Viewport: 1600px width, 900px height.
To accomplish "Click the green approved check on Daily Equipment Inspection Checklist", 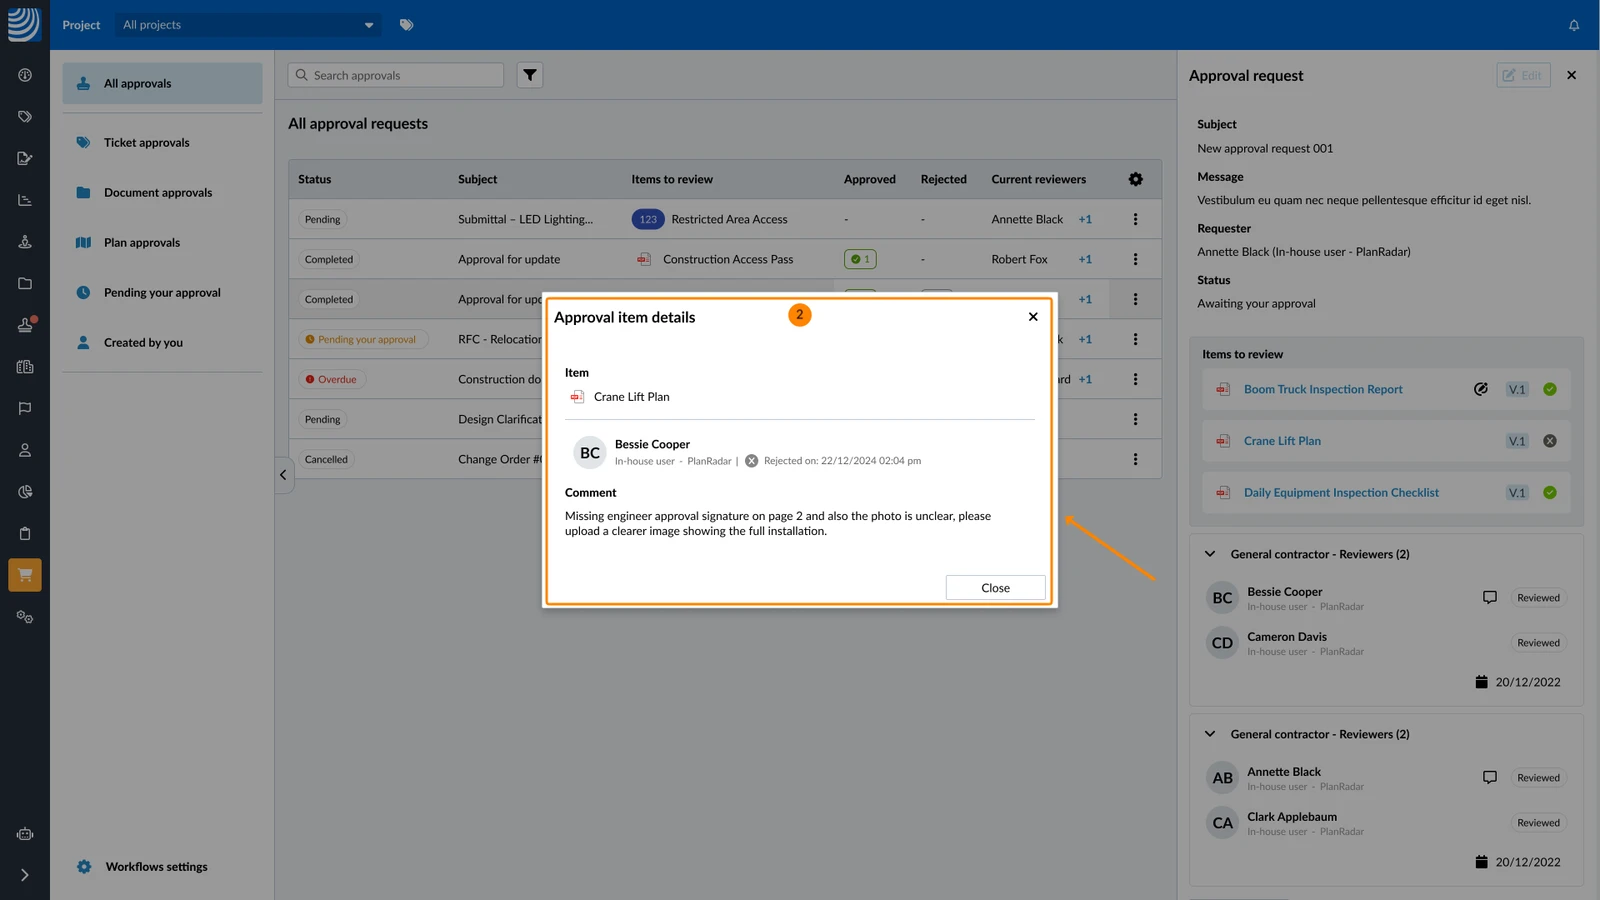I will [x=1550, y=492].
